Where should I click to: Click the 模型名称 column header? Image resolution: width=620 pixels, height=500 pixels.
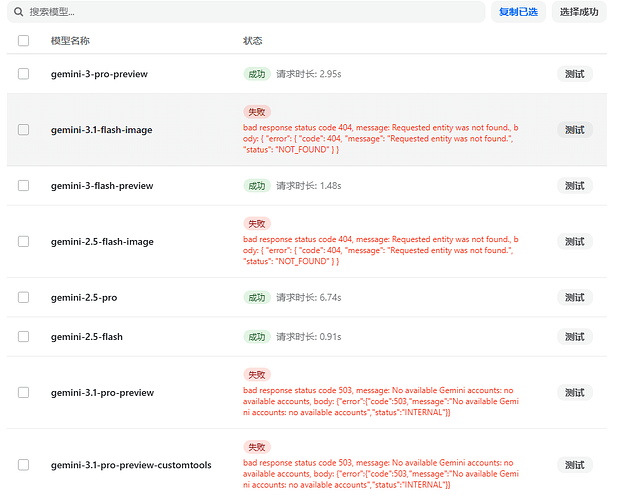click(x=70, y=41)
